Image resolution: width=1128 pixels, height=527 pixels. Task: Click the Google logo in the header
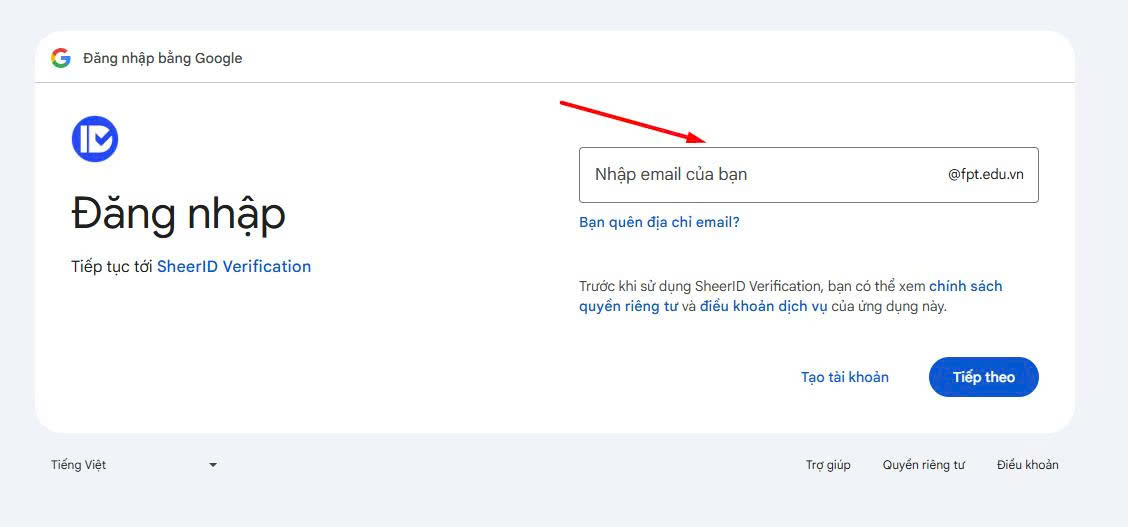(61, 58)
